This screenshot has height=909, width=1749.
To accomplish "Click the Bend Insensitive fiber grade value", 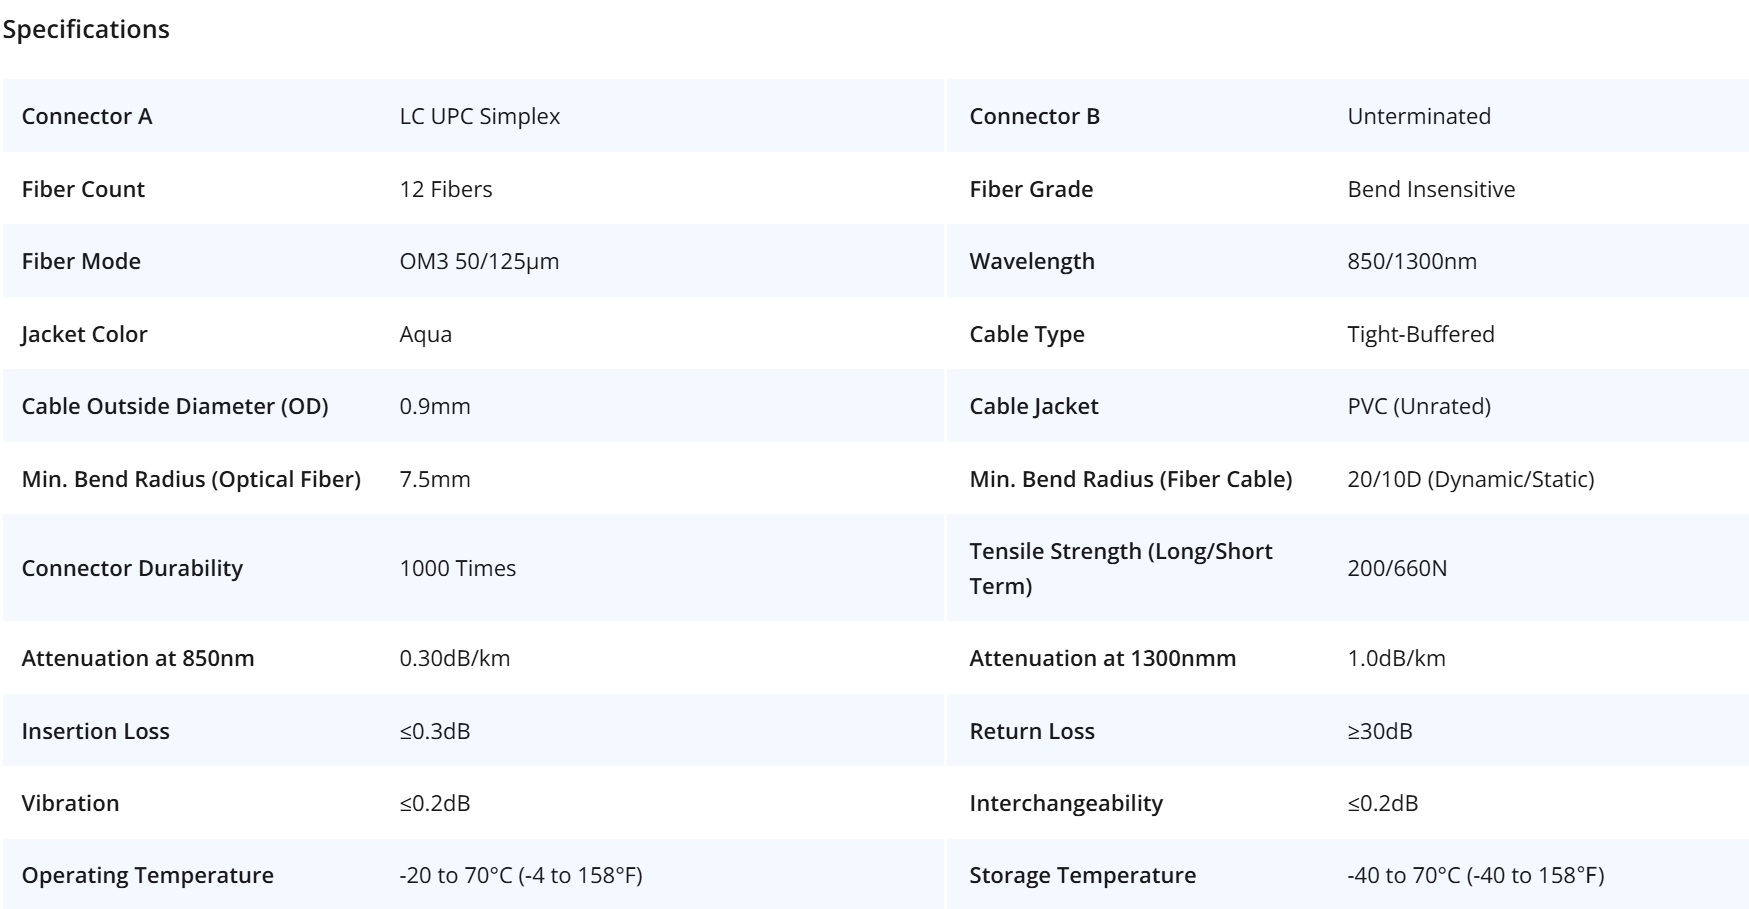I will click(1431, 189).
